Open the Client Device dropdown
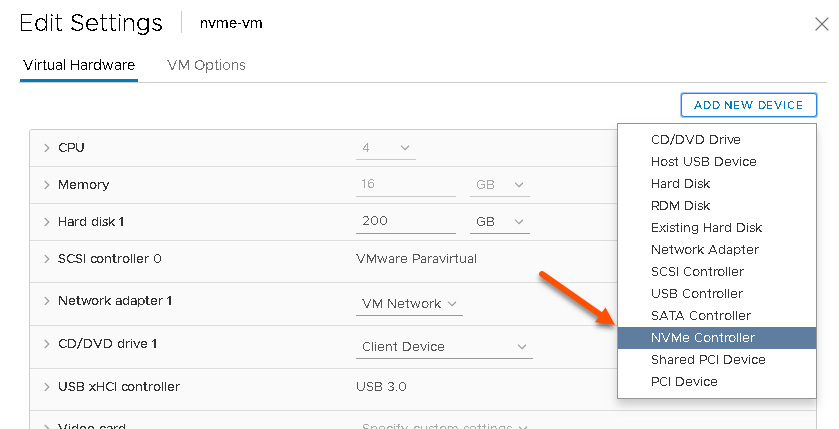839x429 pixels. [x=444, y=347]
